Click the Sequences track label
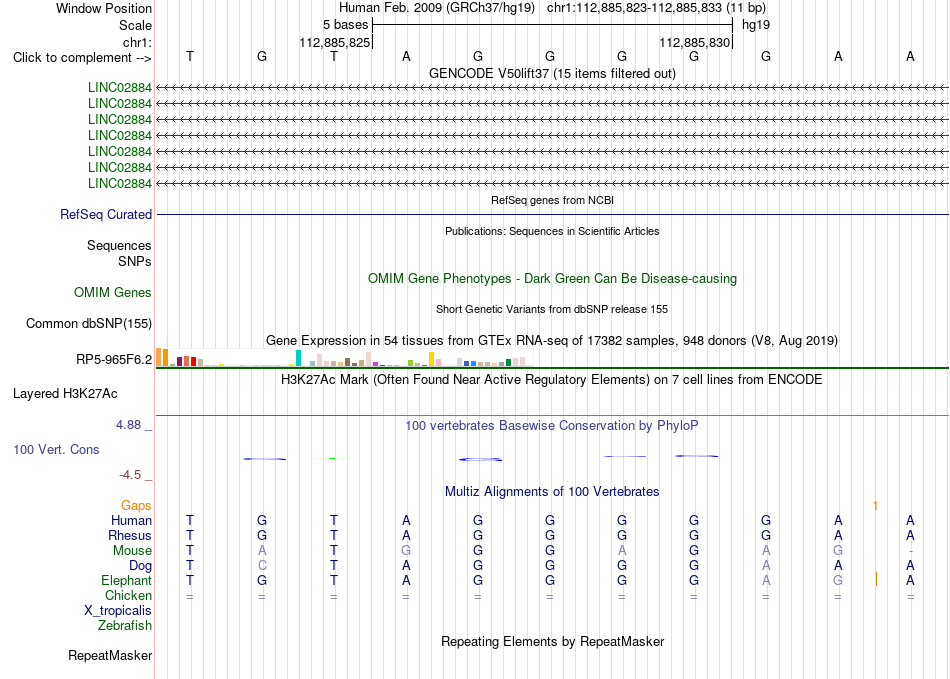This screenshot has height=679, width=950. coord(119,245)
